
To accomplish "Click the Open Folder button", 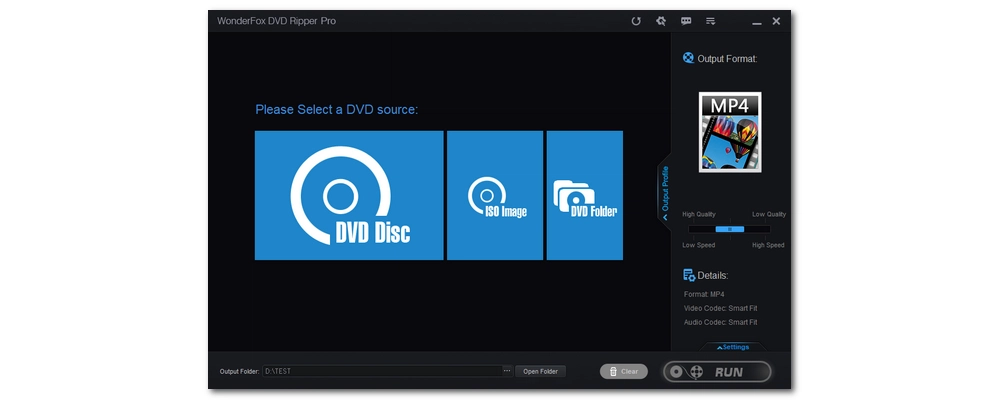I will coord(540,371).
